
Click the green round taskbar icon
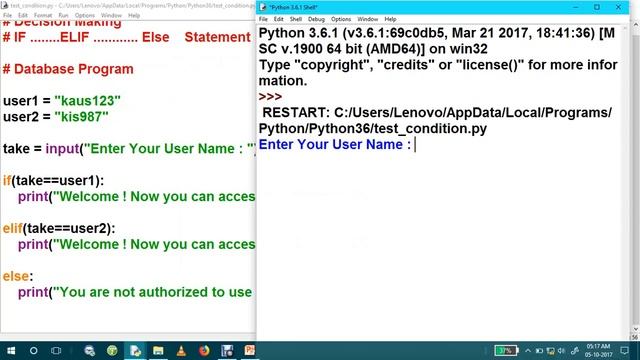click(x=112, y=351)
